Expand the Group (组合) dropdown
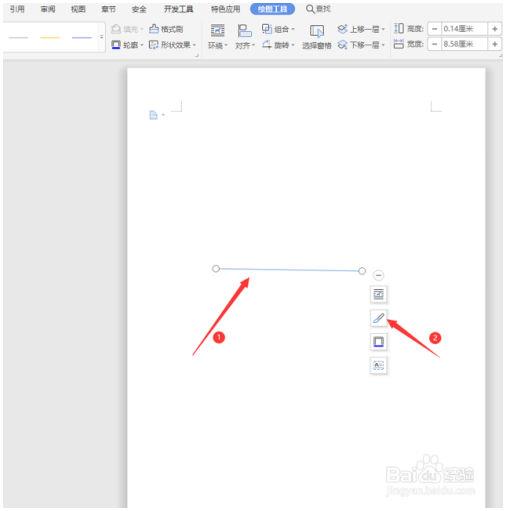Image resolution: width=506 pixels, height=511 pixels. point(278,29)
